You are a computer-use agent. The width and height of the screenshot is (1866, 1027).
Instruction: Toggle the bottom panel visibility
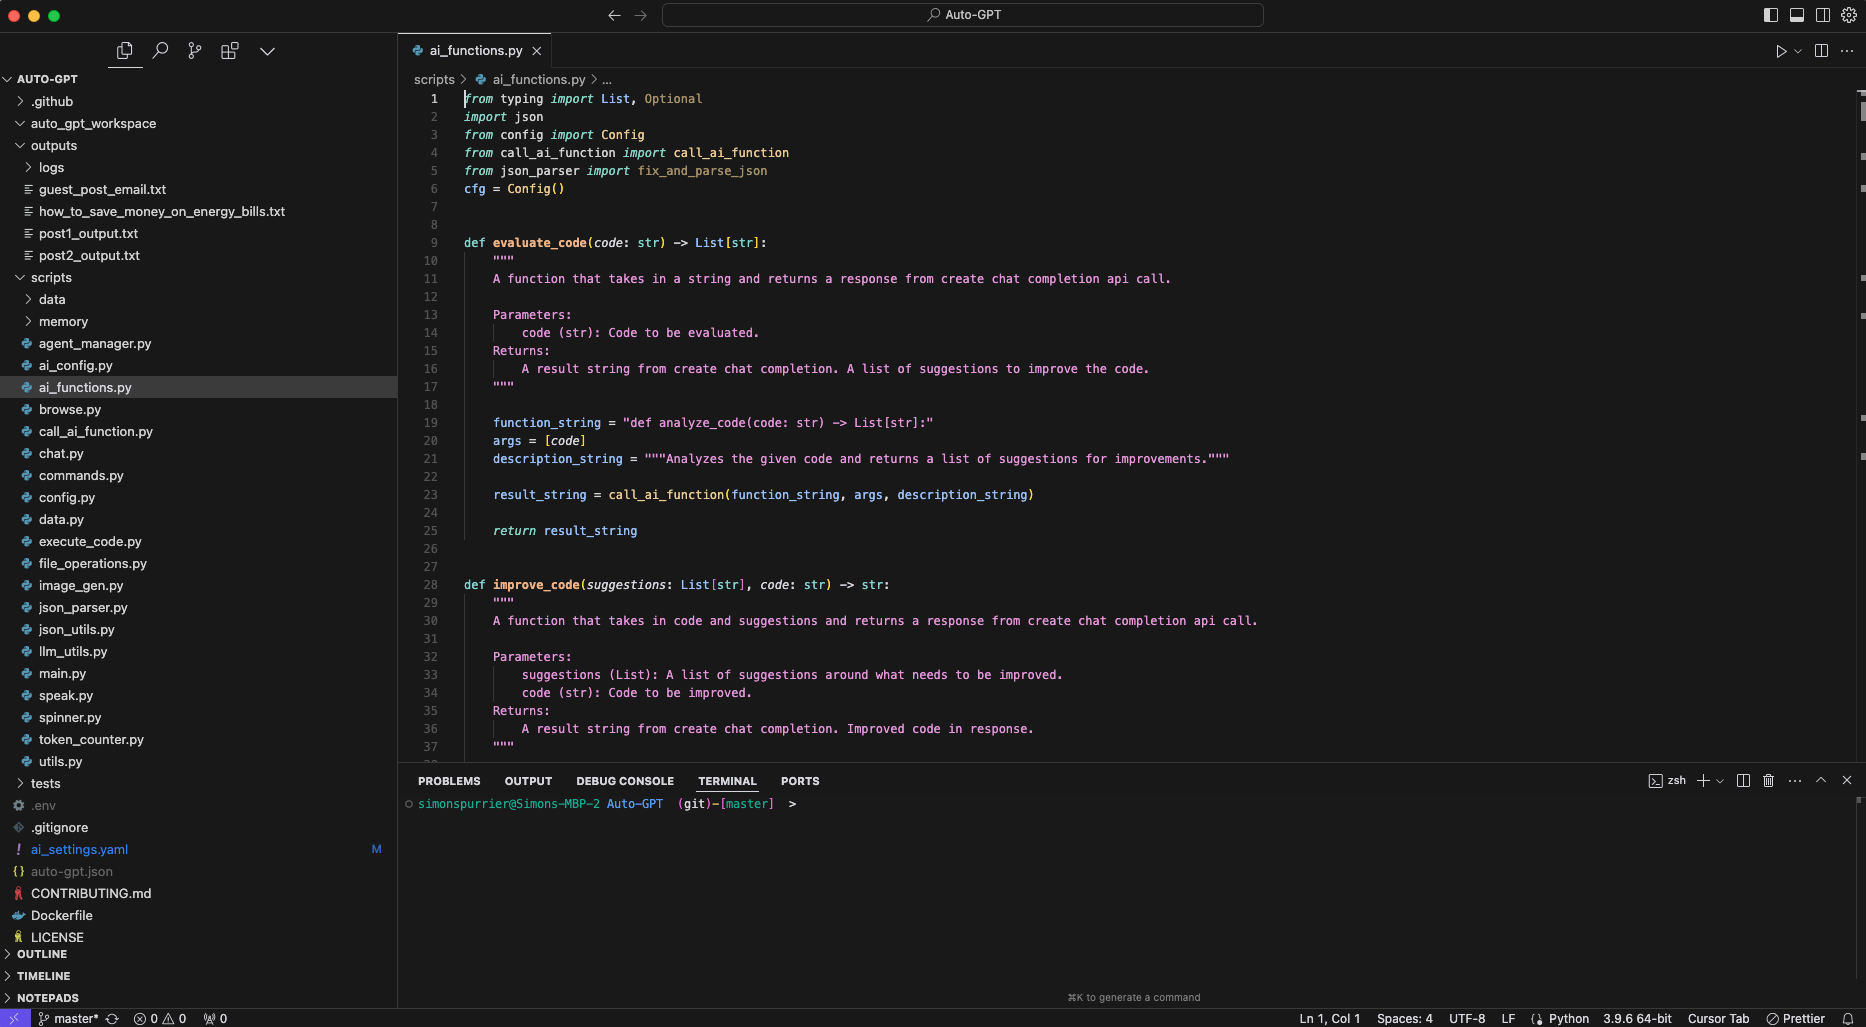(1797, 15)
